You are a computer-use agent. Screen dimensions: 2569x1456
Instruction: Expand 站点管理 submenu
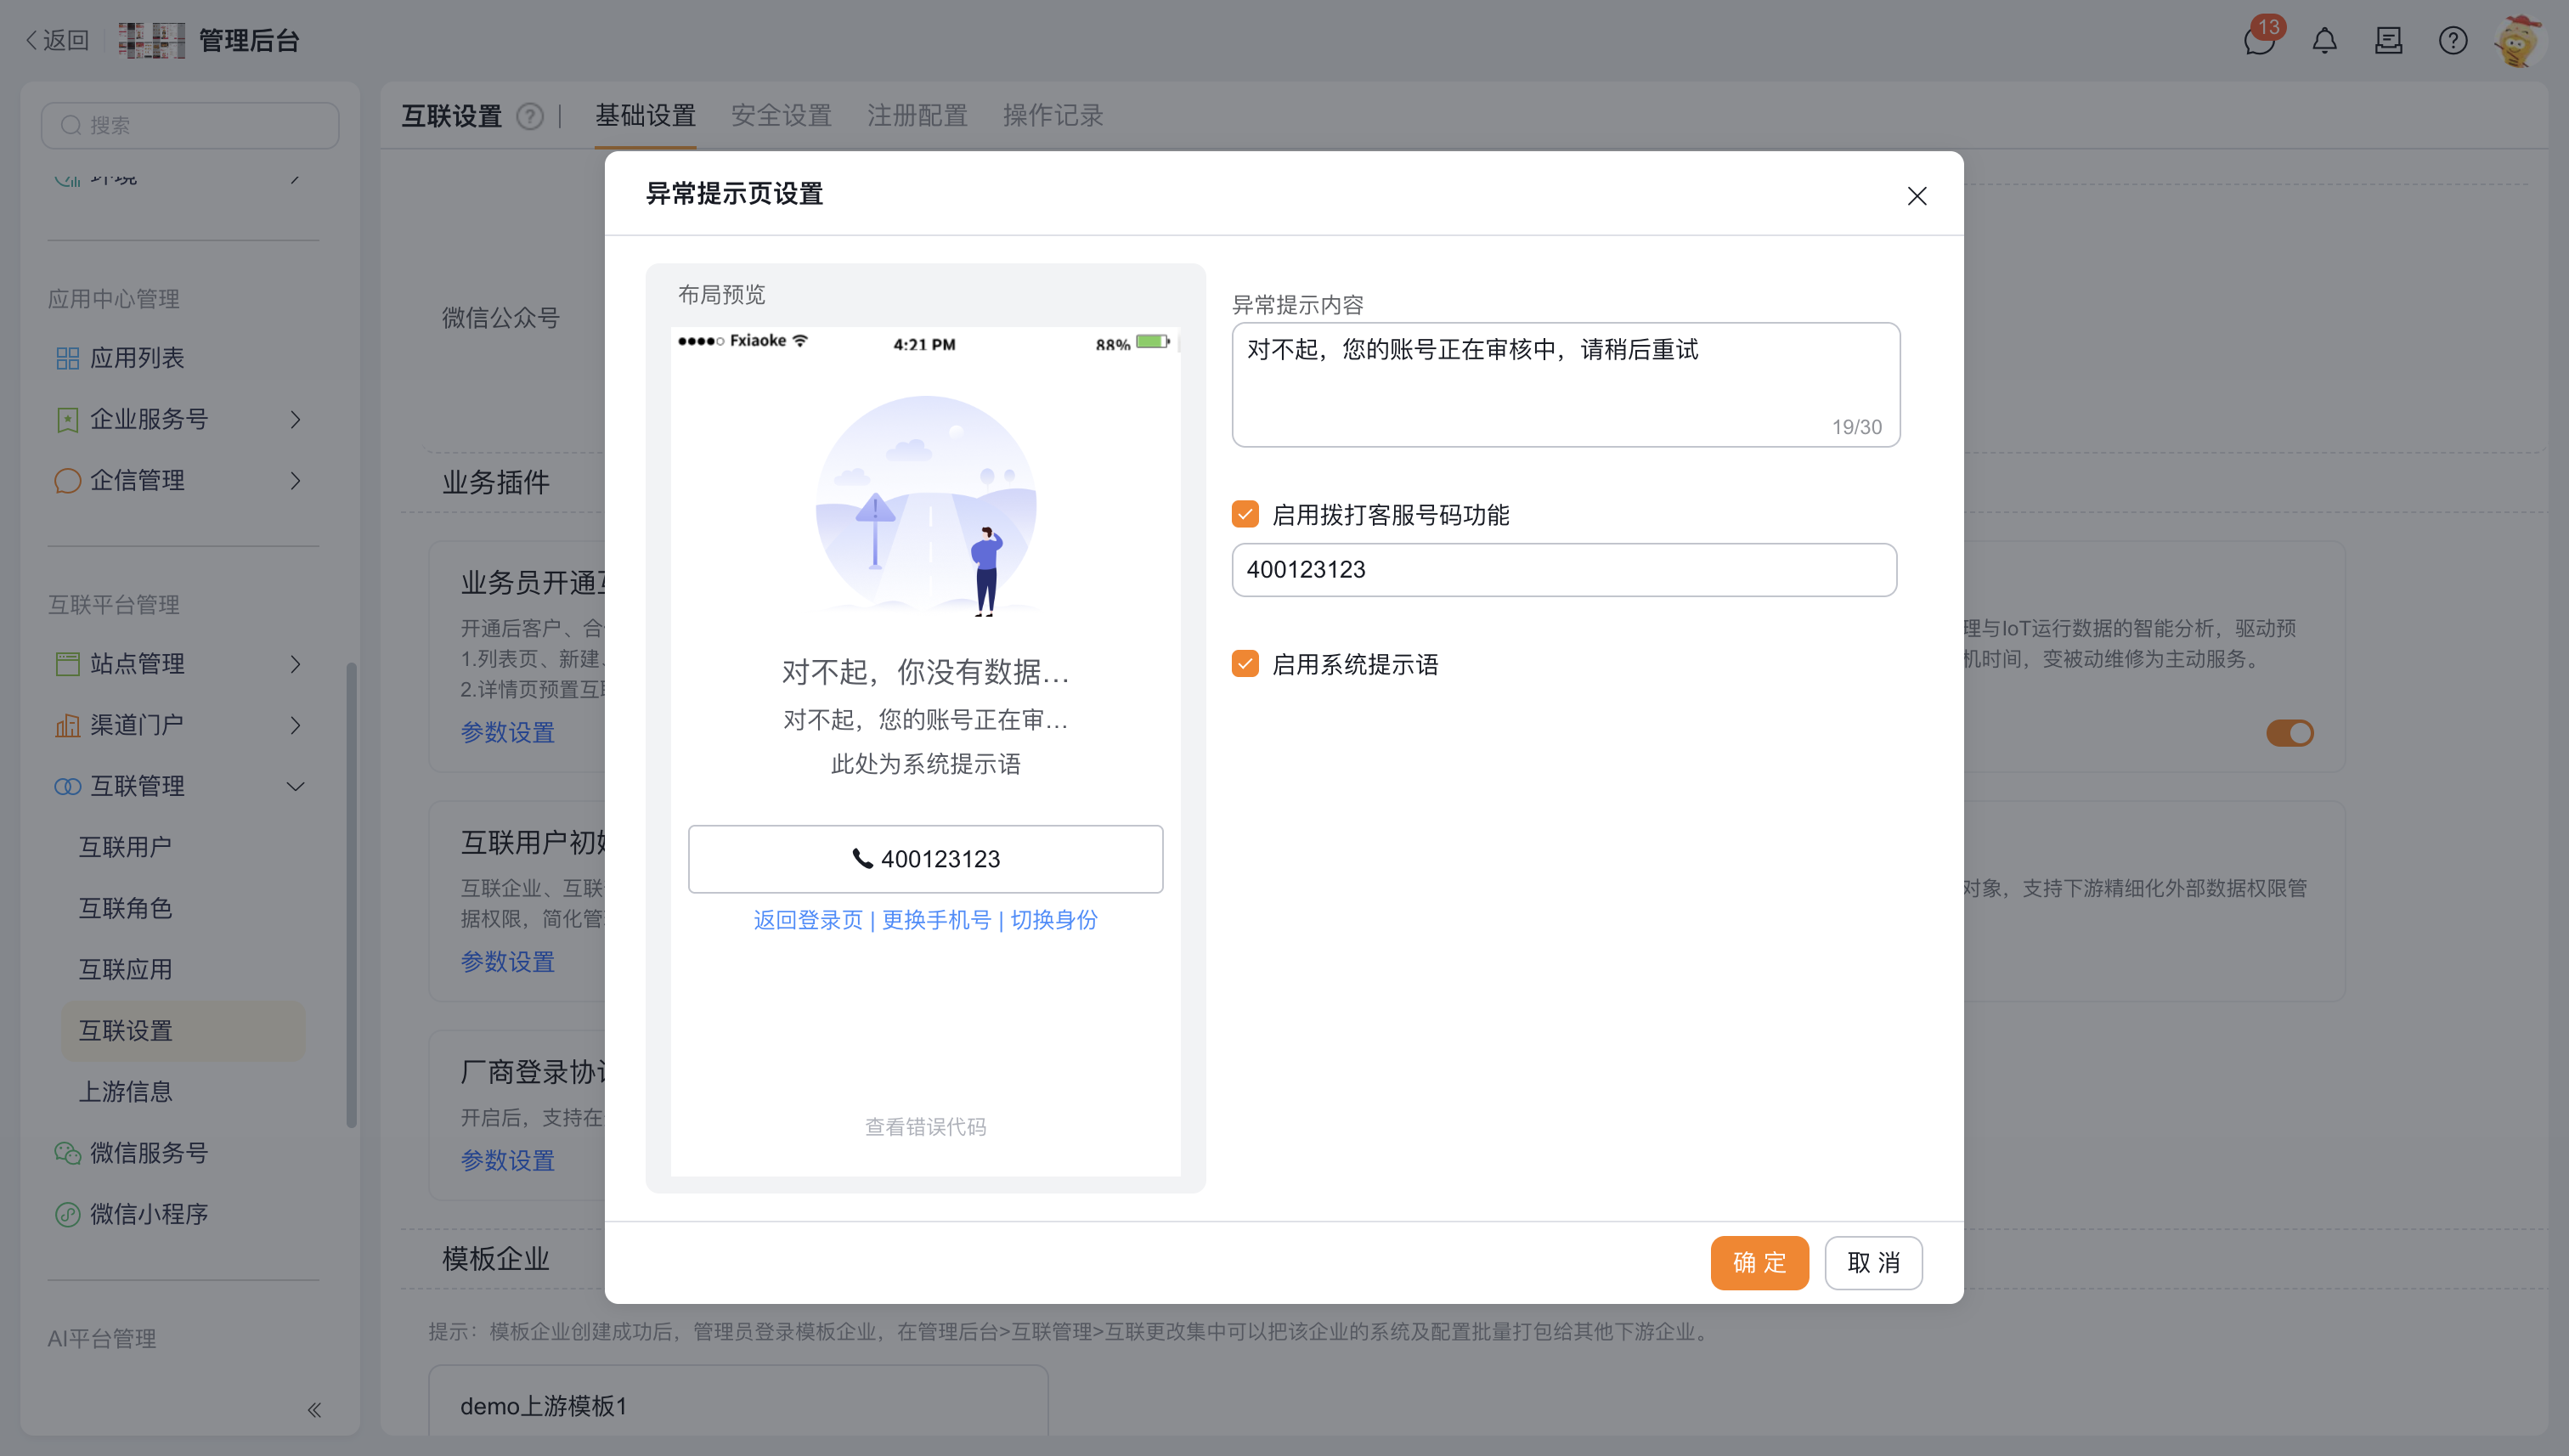click(x=295, y=663)
